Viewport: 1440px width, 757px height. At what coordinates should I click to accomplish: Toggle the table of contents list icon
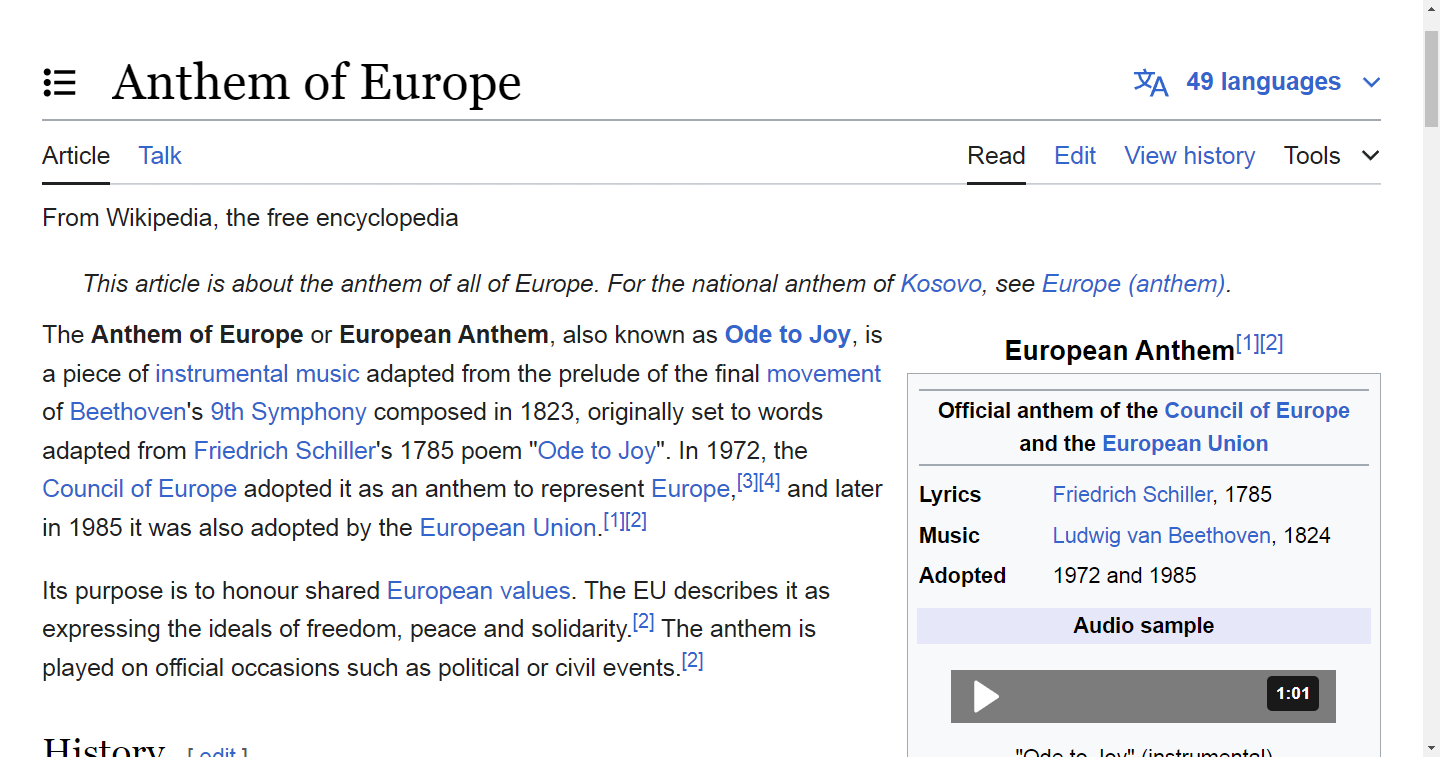[60, 83]
